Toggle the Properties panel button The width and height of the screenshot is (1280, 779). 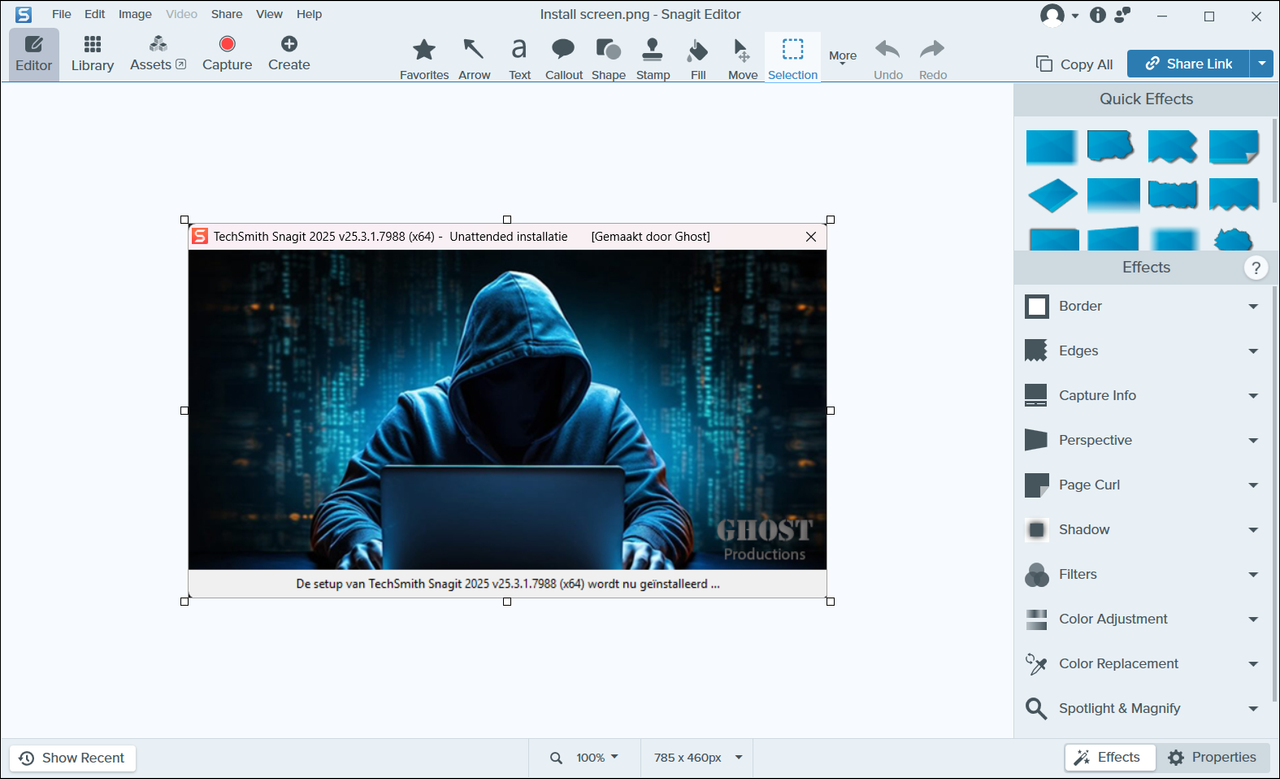pos(1211,757)
